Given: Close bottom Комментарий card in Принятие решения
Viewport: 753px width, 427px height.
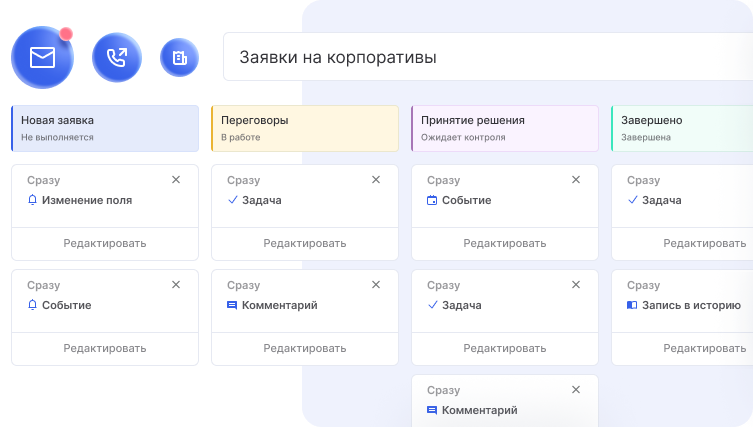Looking at the screenshot, I should coord(575,390).
